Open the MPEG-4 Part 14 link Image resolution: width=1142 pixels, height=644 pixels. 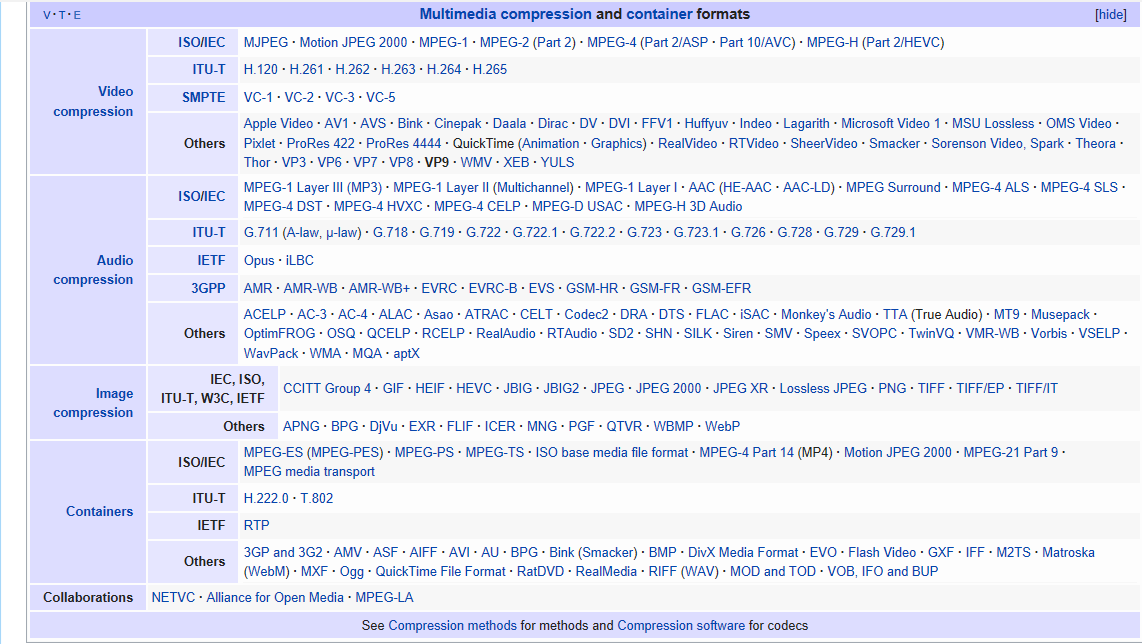(x=747, y=452)
